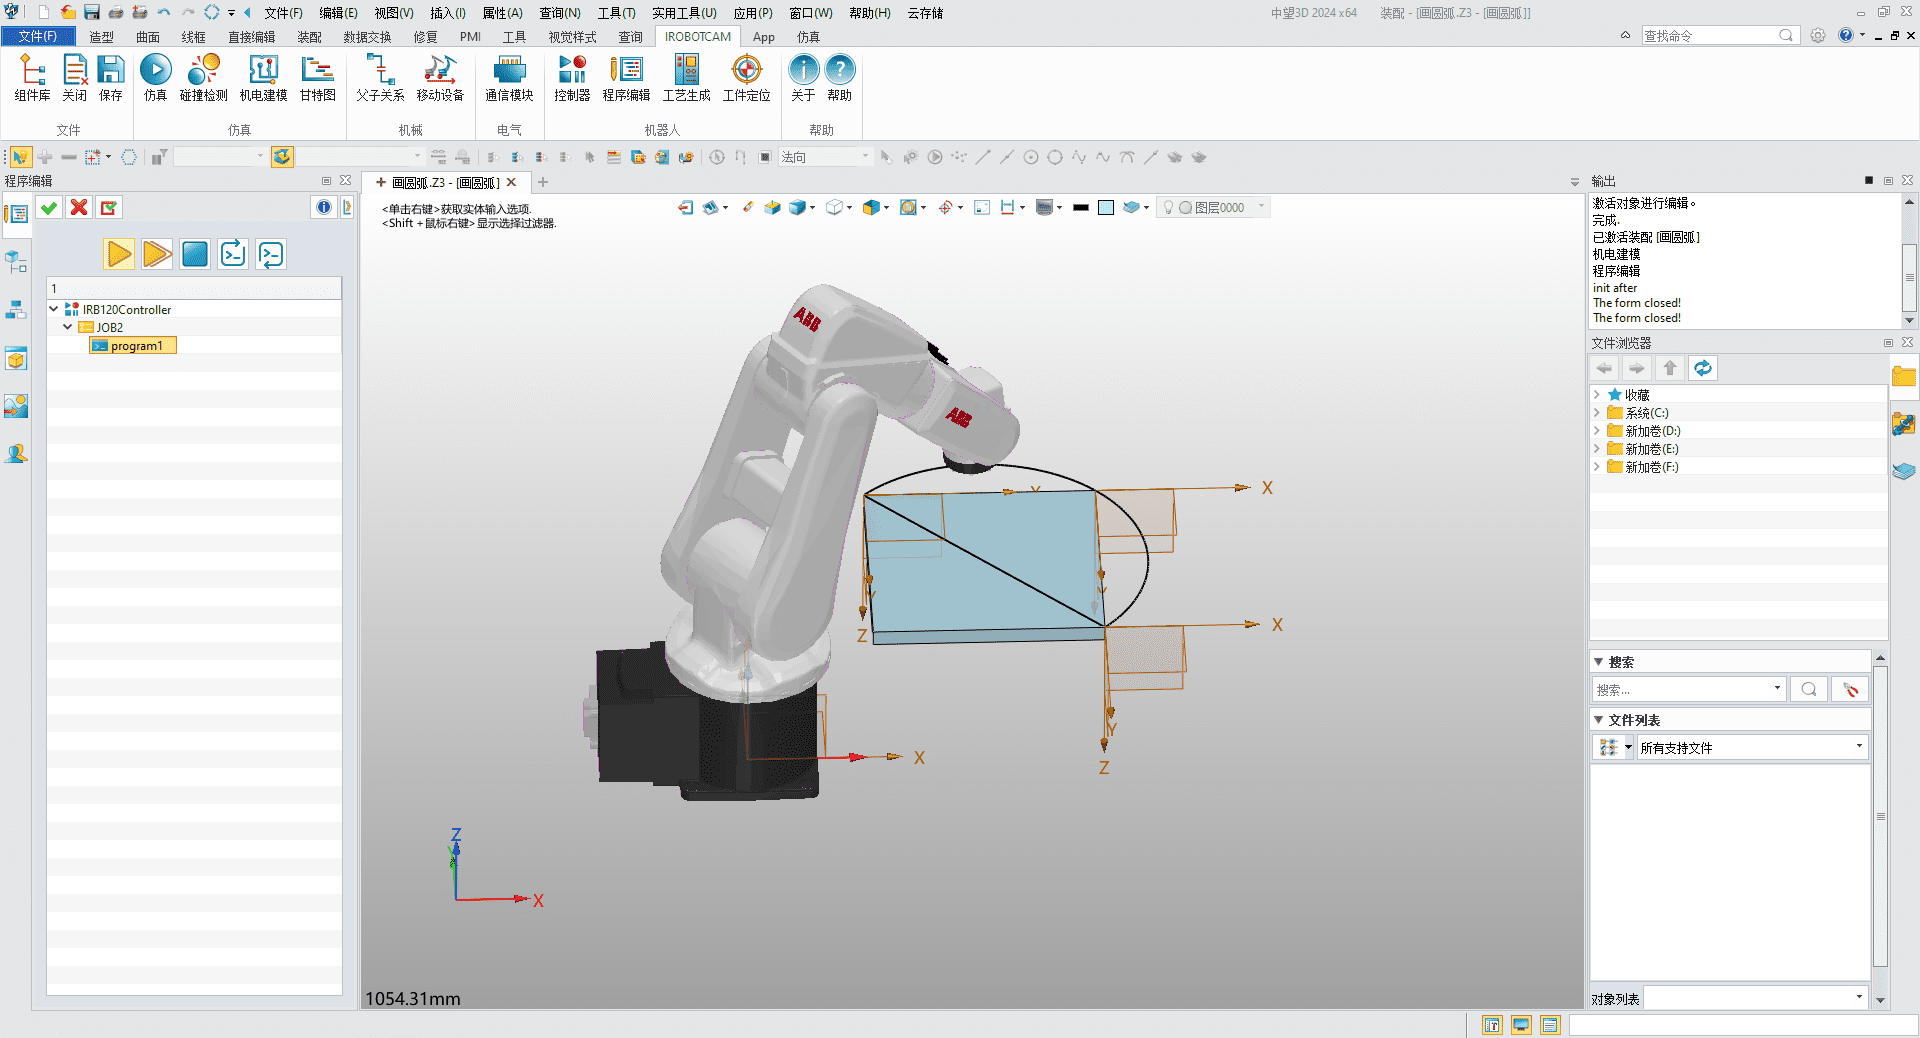The image size is (1920, 1038).
Task: Open 机电建模 tool
Action: pyautogui.click(x=263, y=78)
